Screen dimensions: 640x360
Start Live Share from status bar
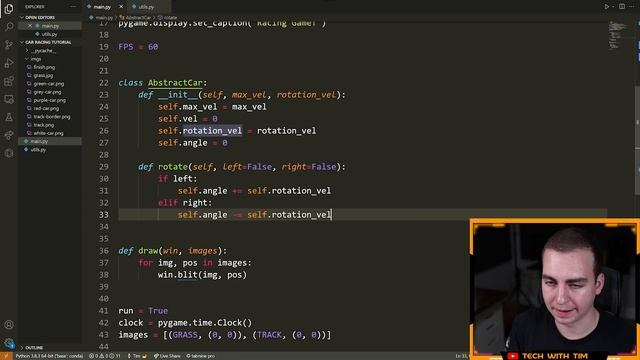tap(167, 356)
